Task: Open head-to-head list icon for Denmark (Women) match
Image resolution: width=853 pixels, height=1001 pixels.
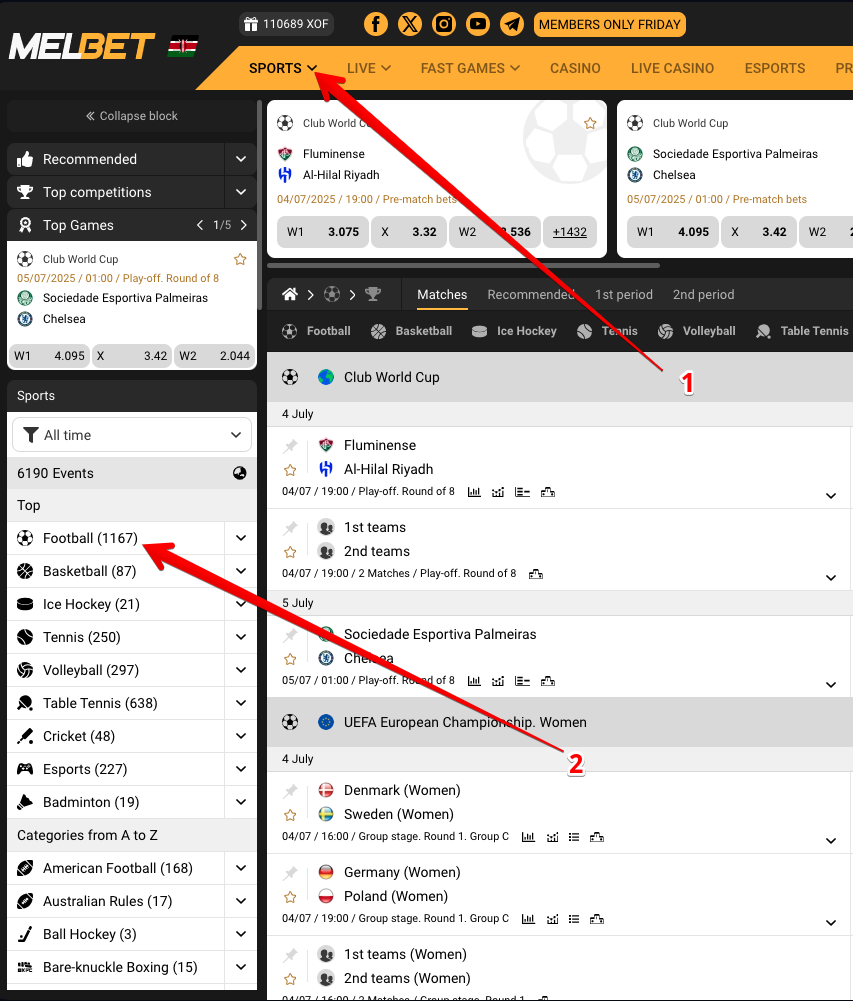Action: point(574,837)
